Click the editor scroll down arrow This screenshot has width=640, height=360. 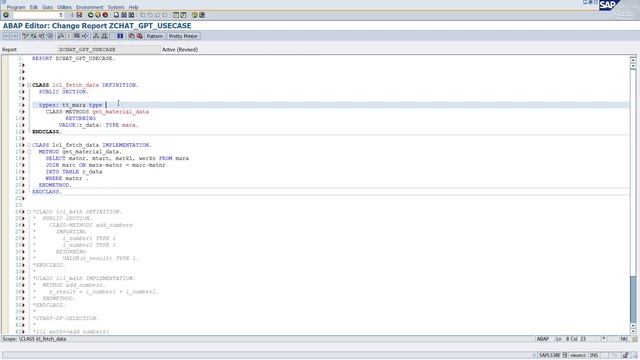[x=633, y=331]
